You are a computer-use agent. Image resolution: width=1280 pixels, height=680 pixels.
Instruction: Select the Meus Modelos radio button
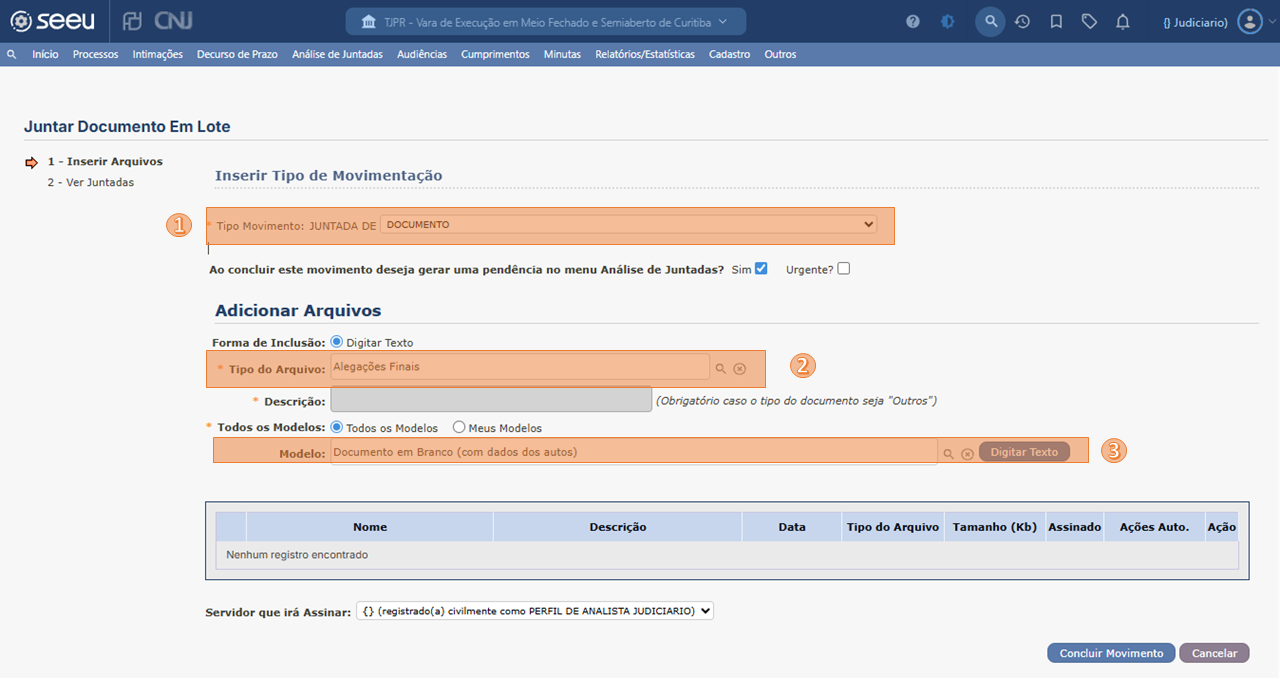coord(457,427)
